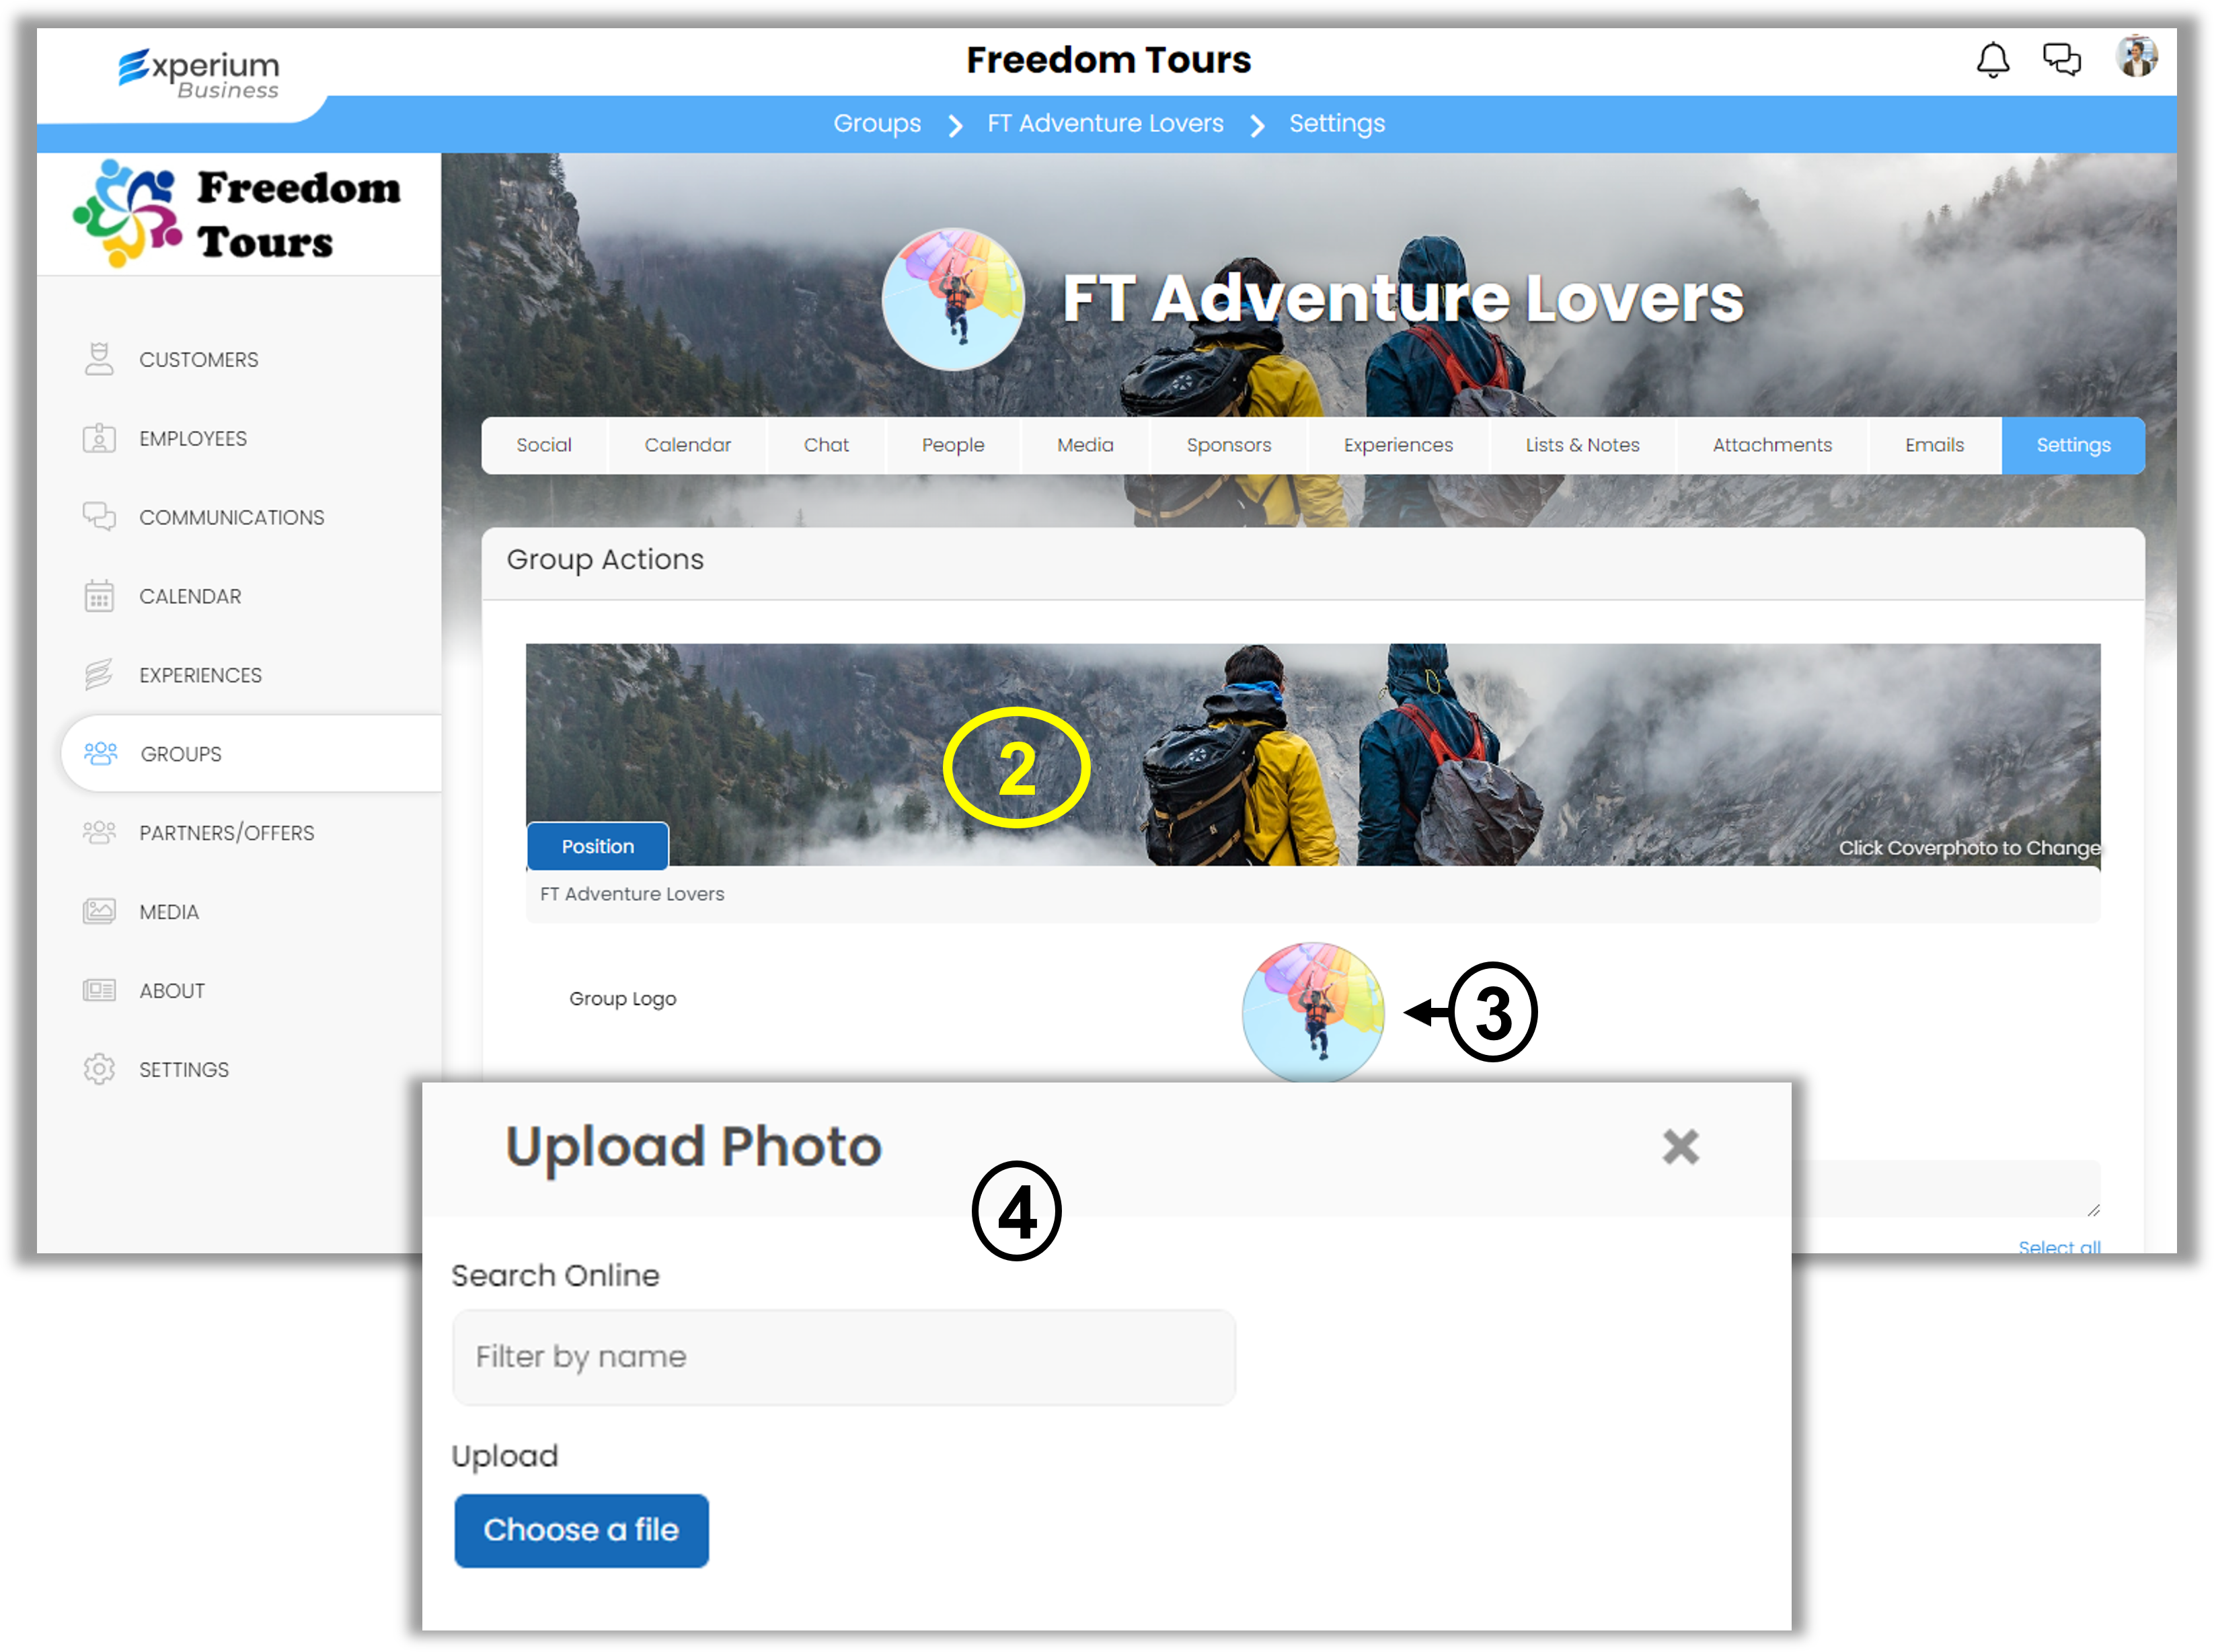Open MEDIA in the sidebar
Viewport: 2214px width, 1652px height.
[x=169, y=912]
